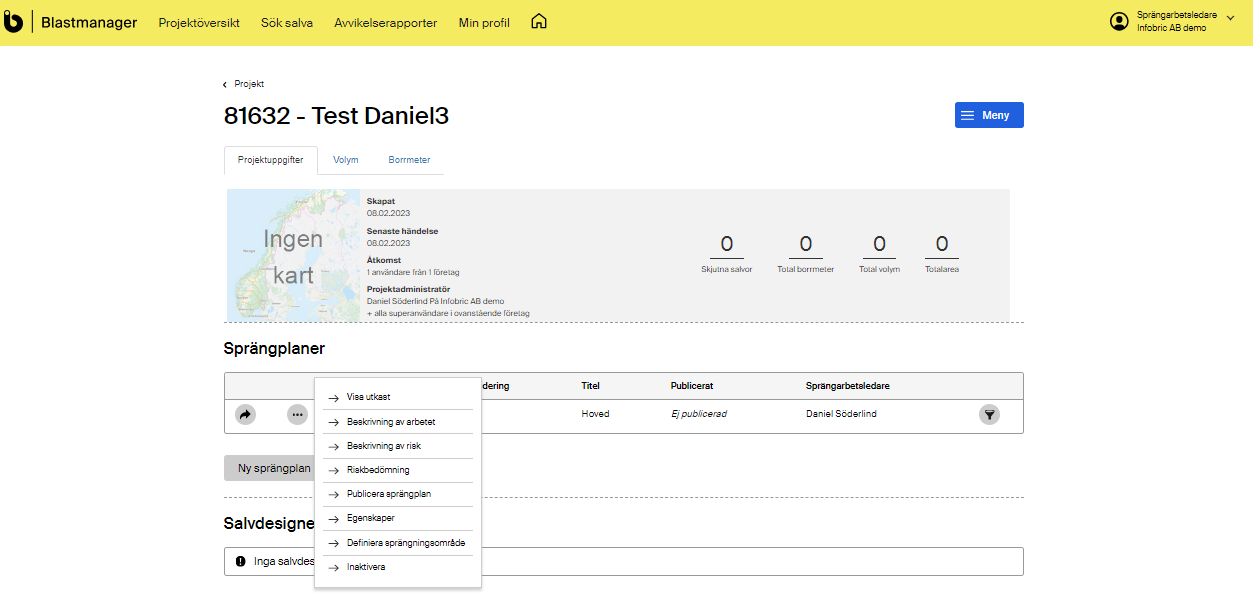
Task: Switch to the Borrmeter tab
Action: click(x=409, y=160)
